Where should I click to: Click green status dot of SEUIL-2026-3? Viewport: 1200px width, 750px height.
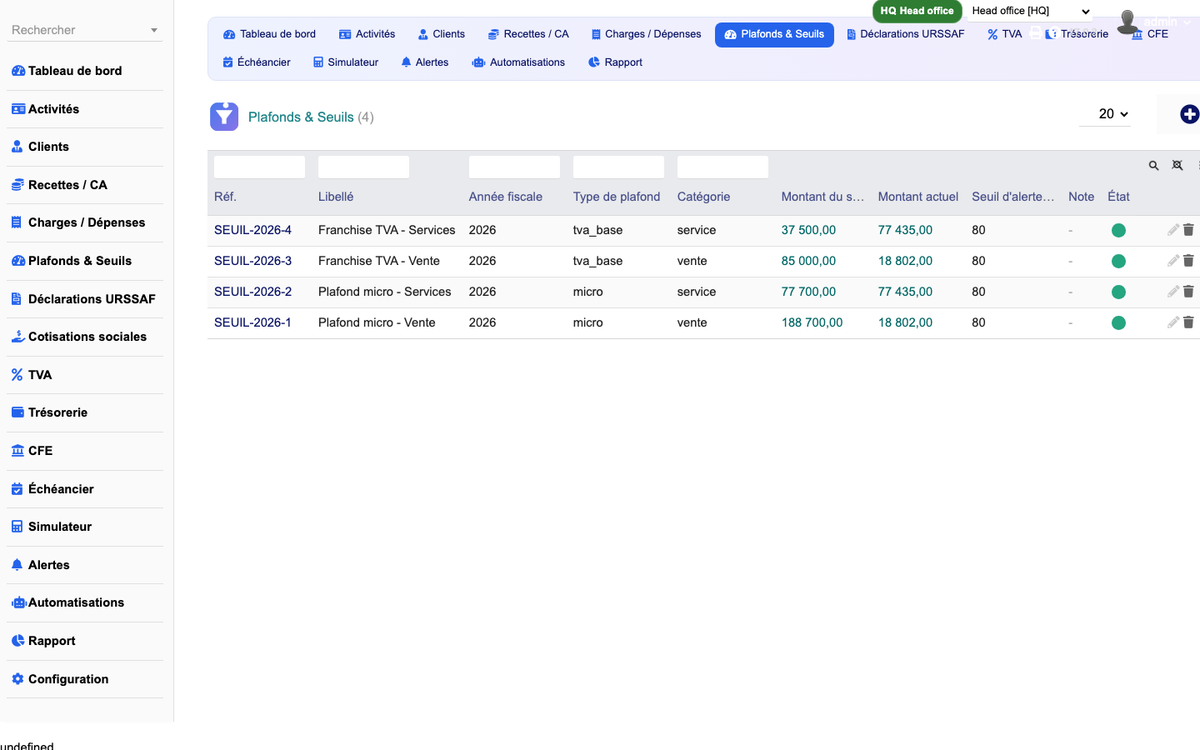[x=1118, y=261]
